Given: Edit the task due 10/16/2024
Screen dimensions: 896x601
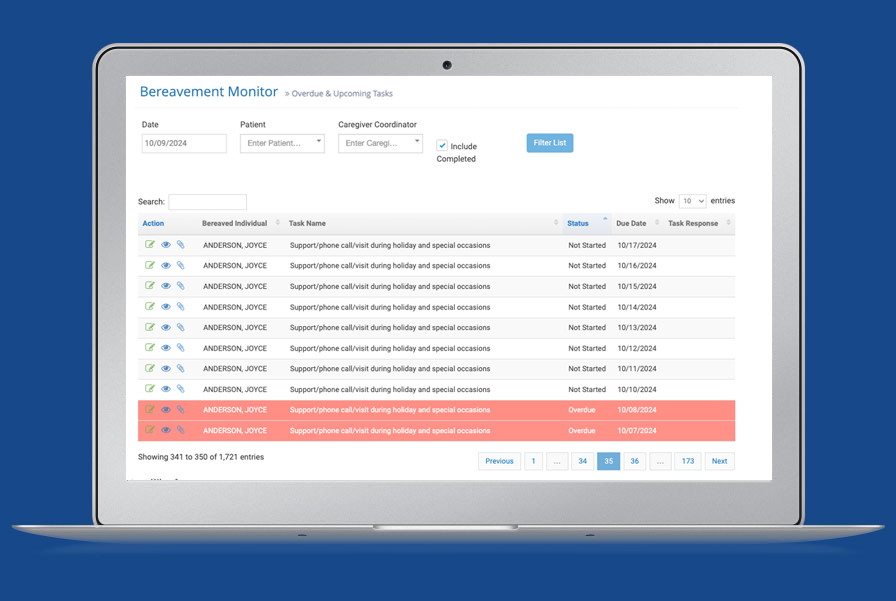Looking at the screenshot, I should [150, 265].
